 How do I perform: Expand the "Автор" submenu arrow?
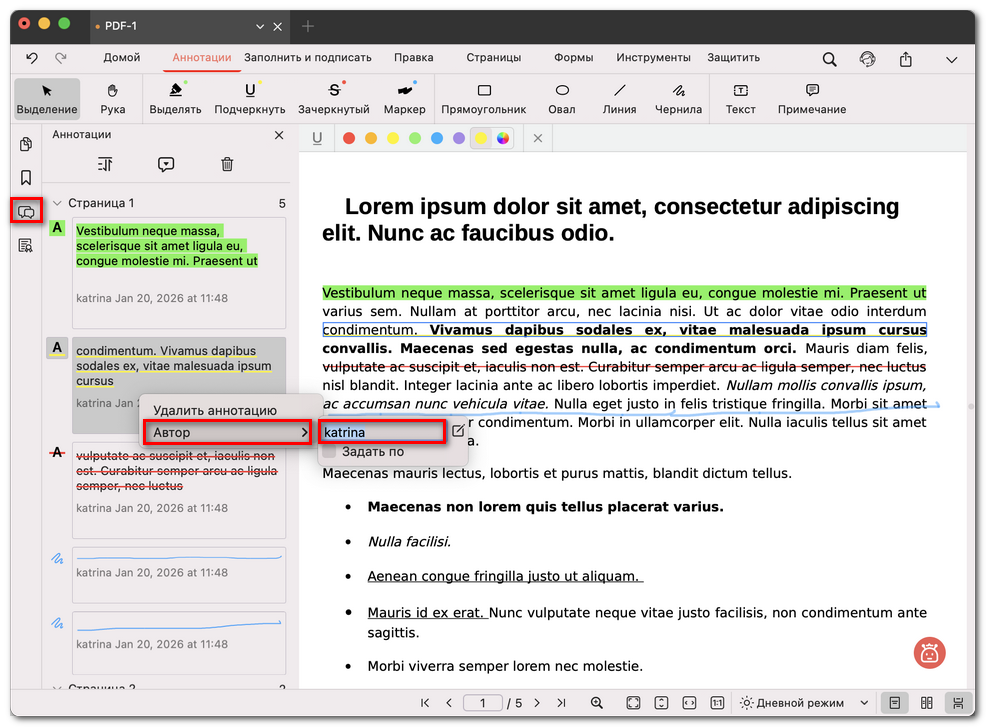pos(304,433)
